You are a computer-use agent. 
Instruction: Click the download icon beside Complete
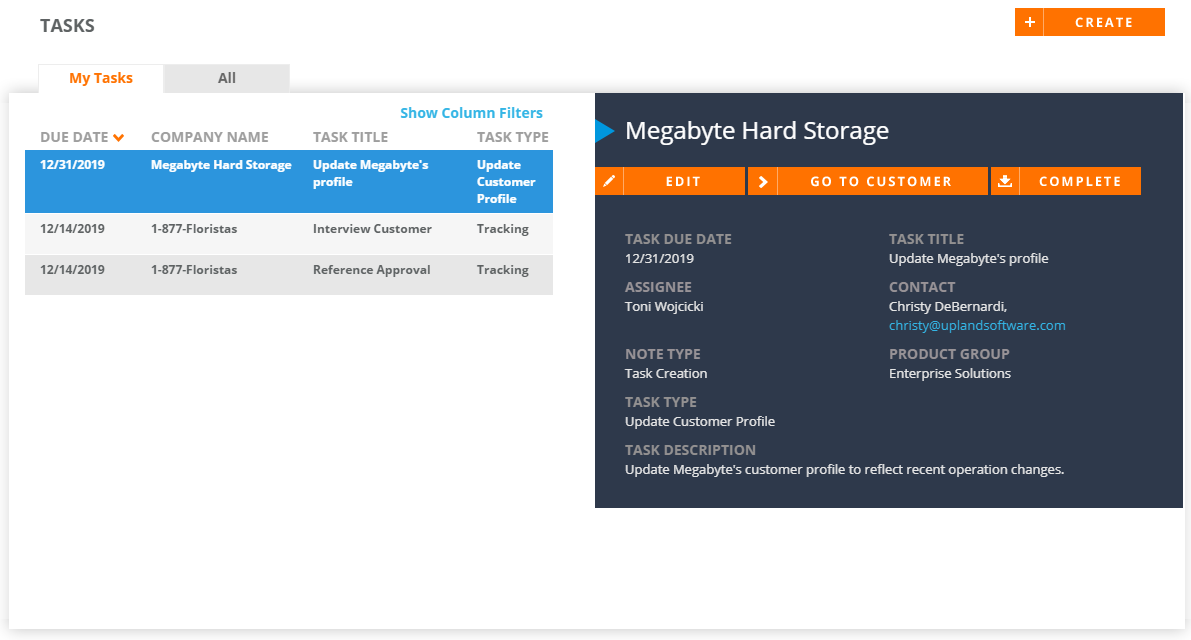coord(1004,181)
